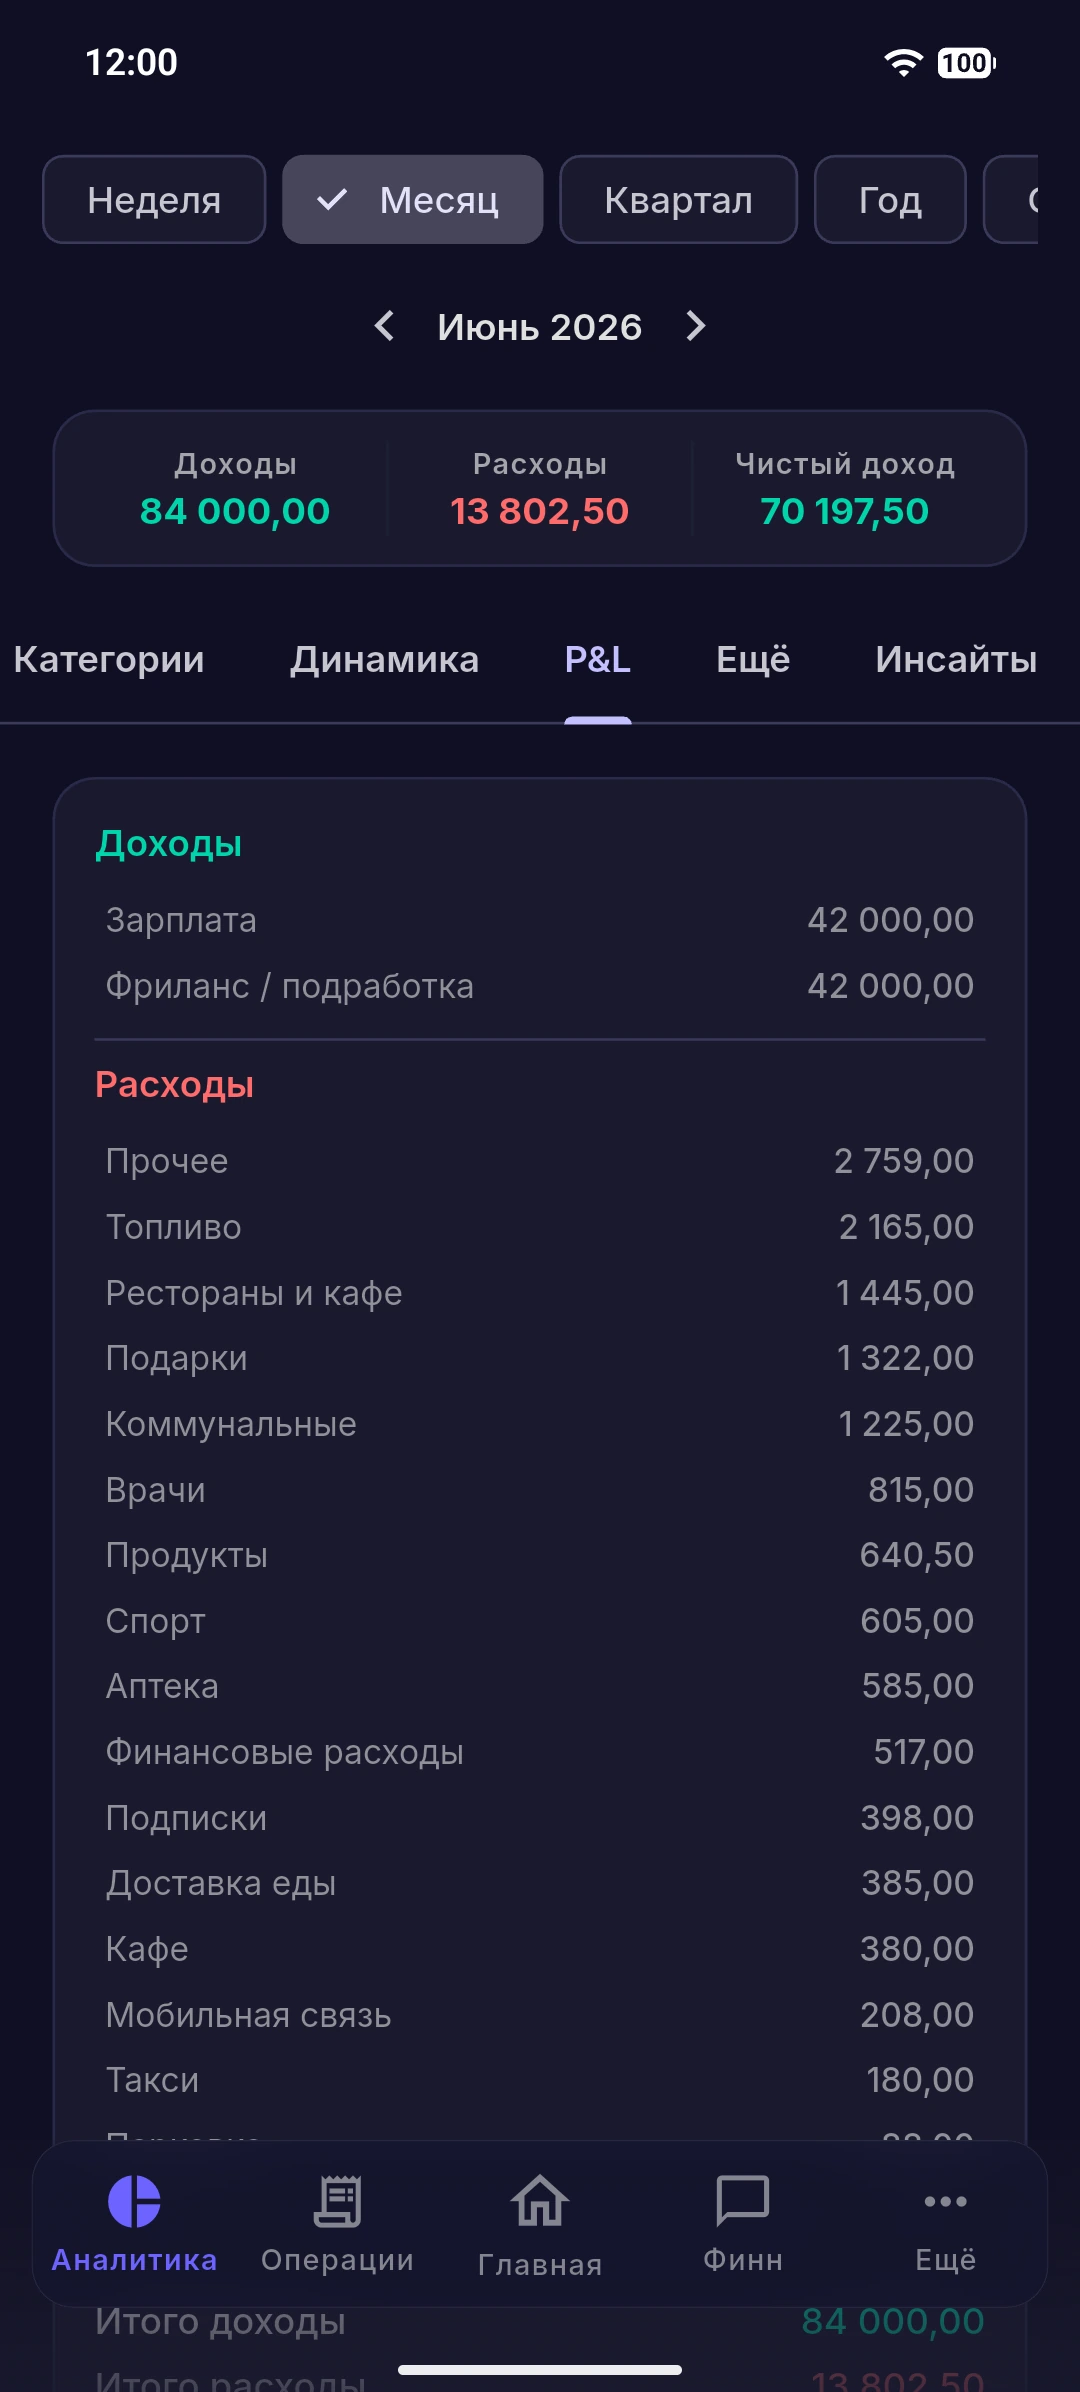Select the Квартал period chip
The height and width of the screenshot is (2392, 1080).
point(678,199)
